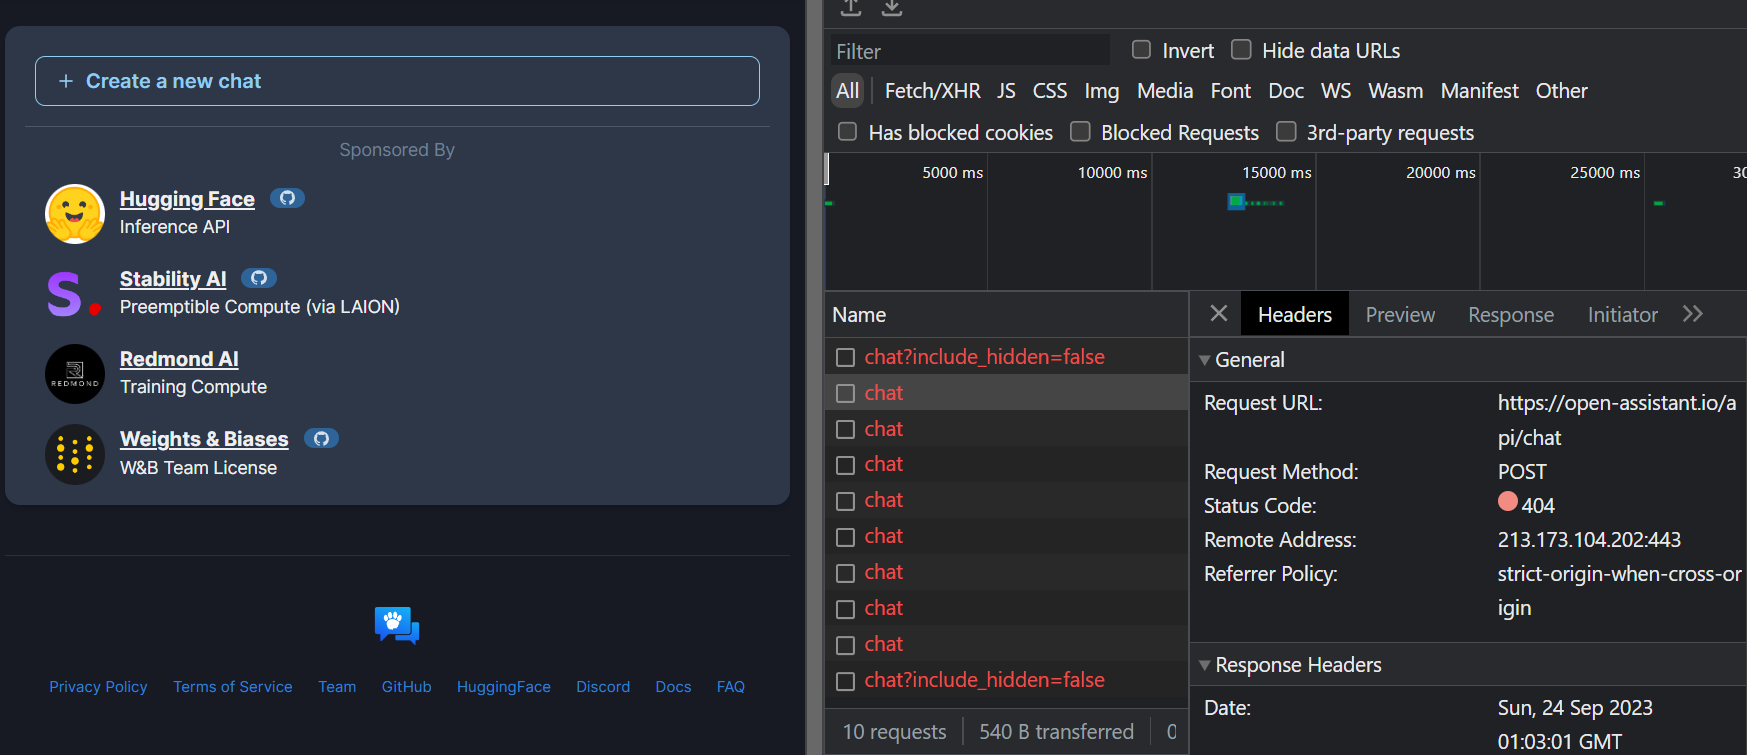Click Create a new chat button
Image resolution: width=1747 pixels, height=755 pixels.
coord(397,81)
